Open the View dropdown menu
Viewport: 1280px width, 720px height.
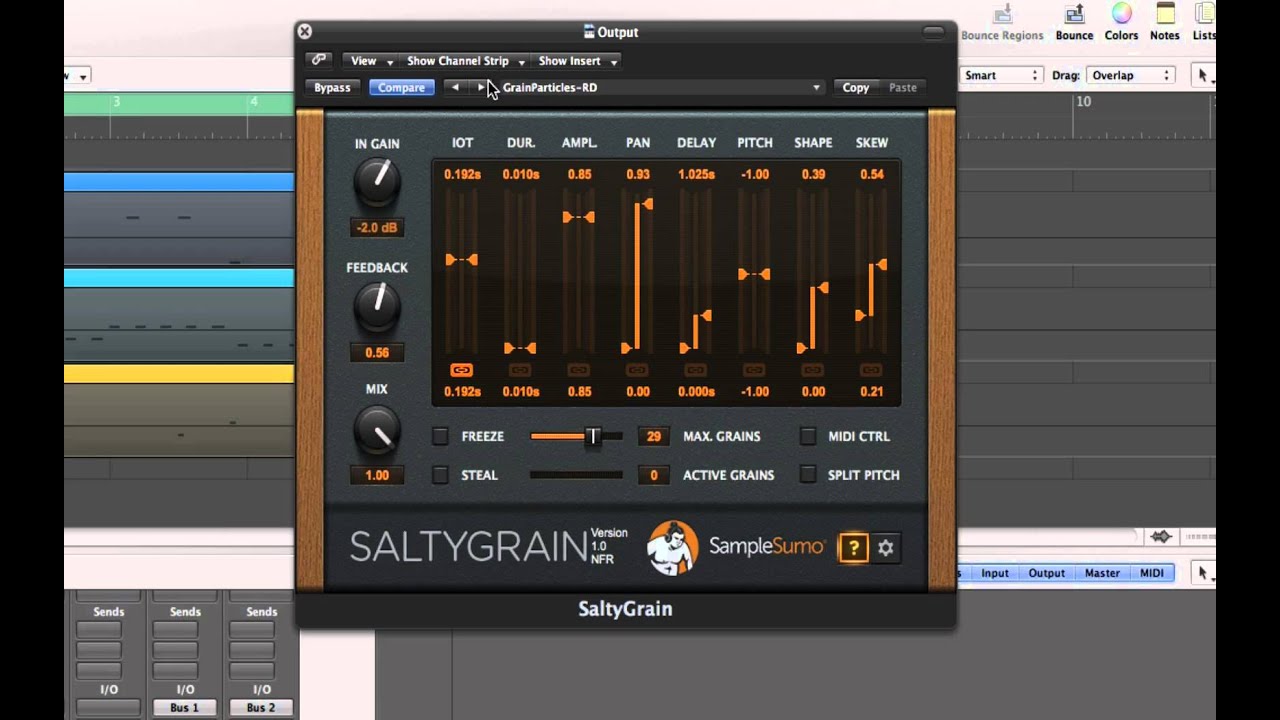coord(369,61)
